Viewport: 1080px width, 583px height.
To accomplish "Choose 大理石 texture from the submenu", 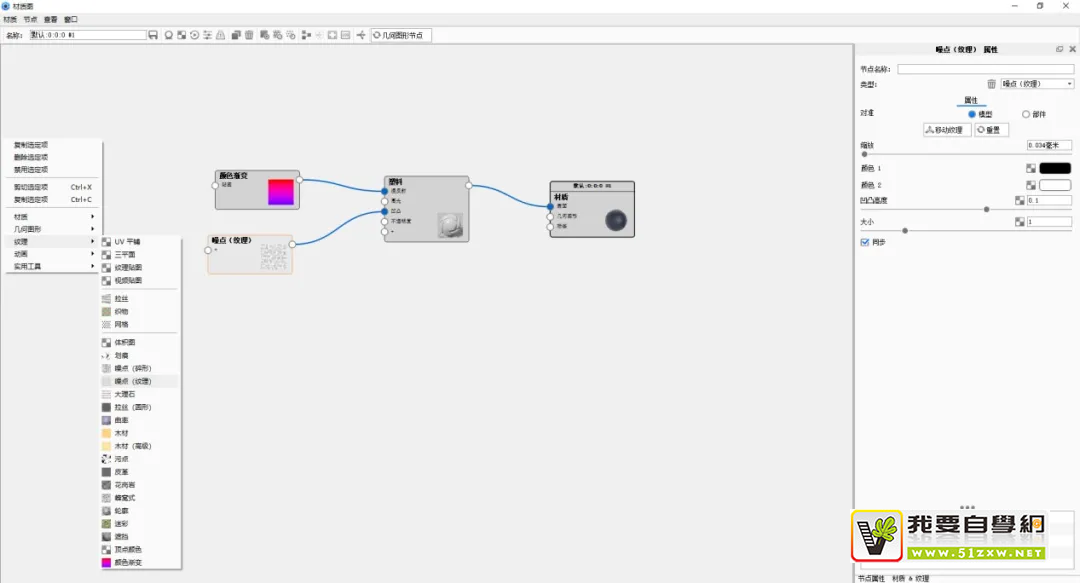I will click(x=125, y=394).
